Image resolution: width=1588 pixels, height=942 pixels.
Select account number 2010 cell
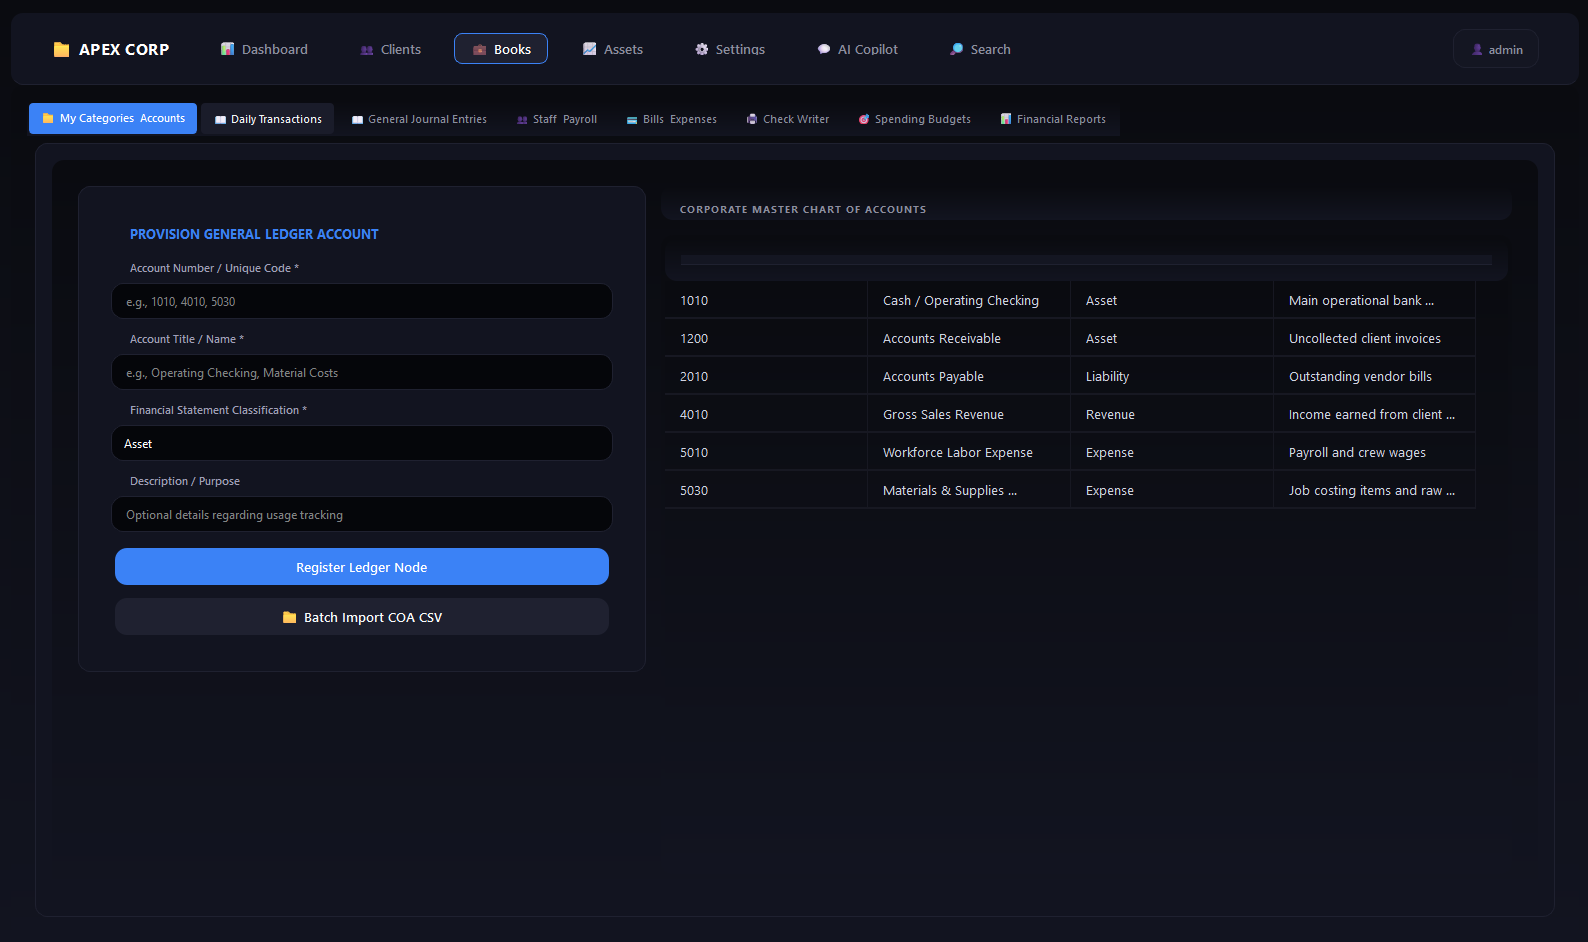(766, 376)
